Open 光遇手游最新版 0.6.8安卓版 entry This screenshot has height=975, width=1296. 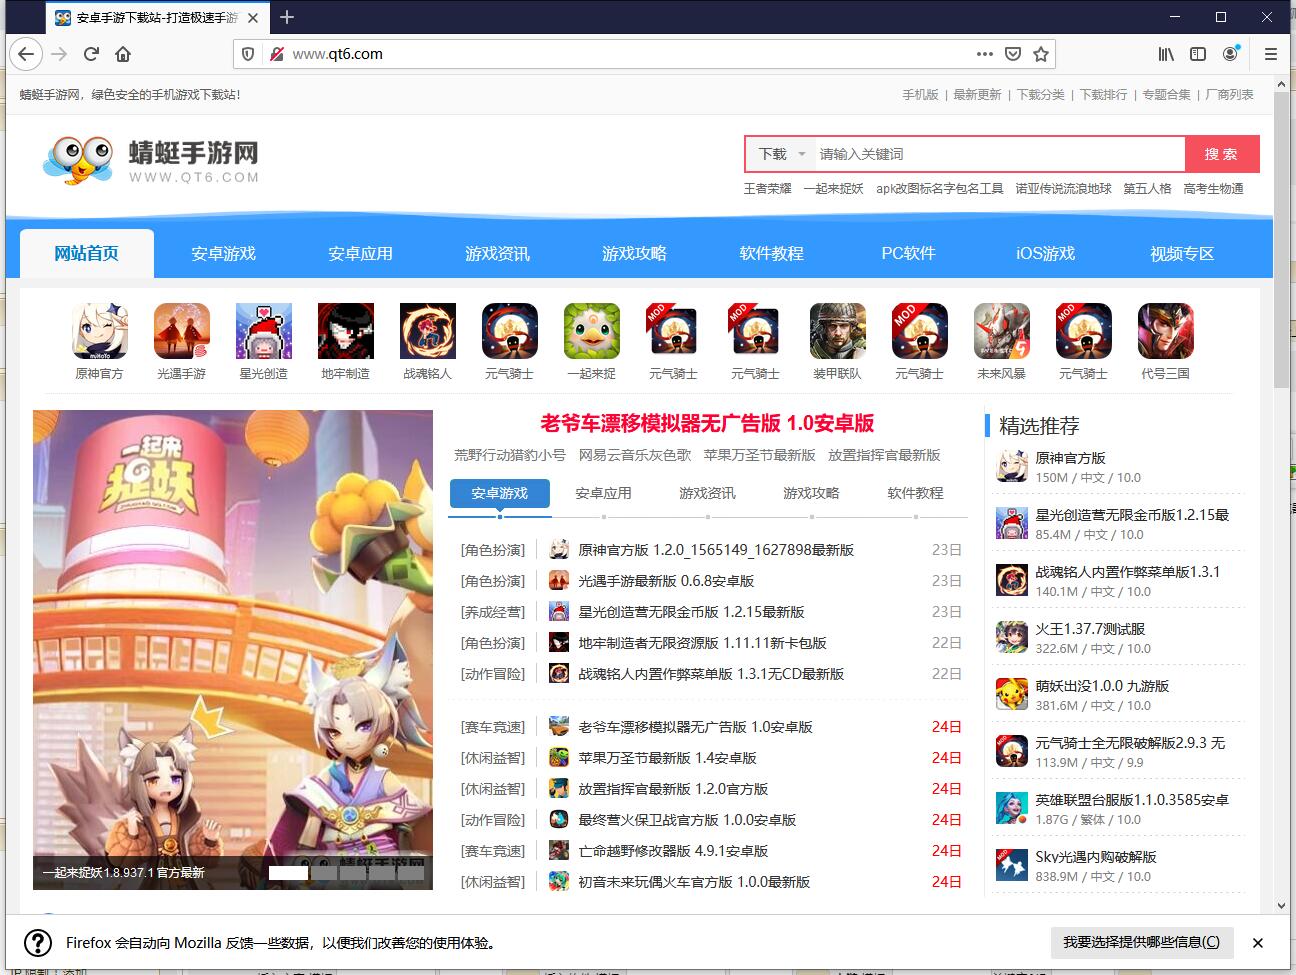(666, 581)
